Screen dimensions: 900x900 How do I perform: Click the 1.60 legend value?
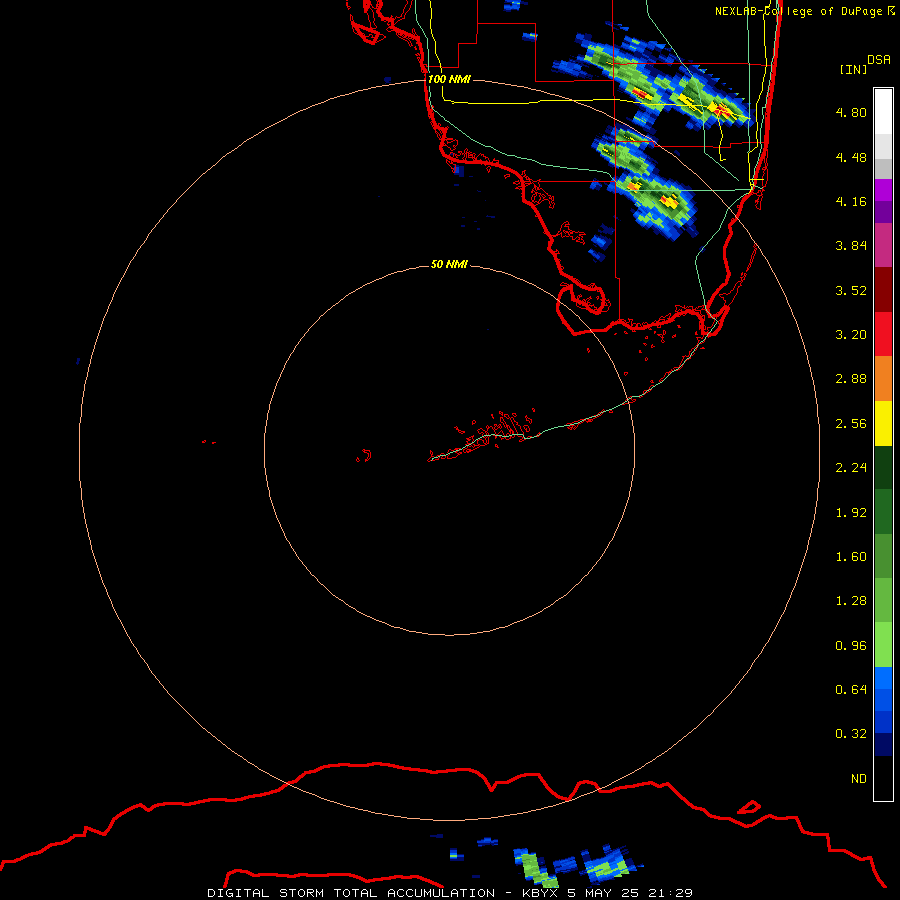point(851,557)
